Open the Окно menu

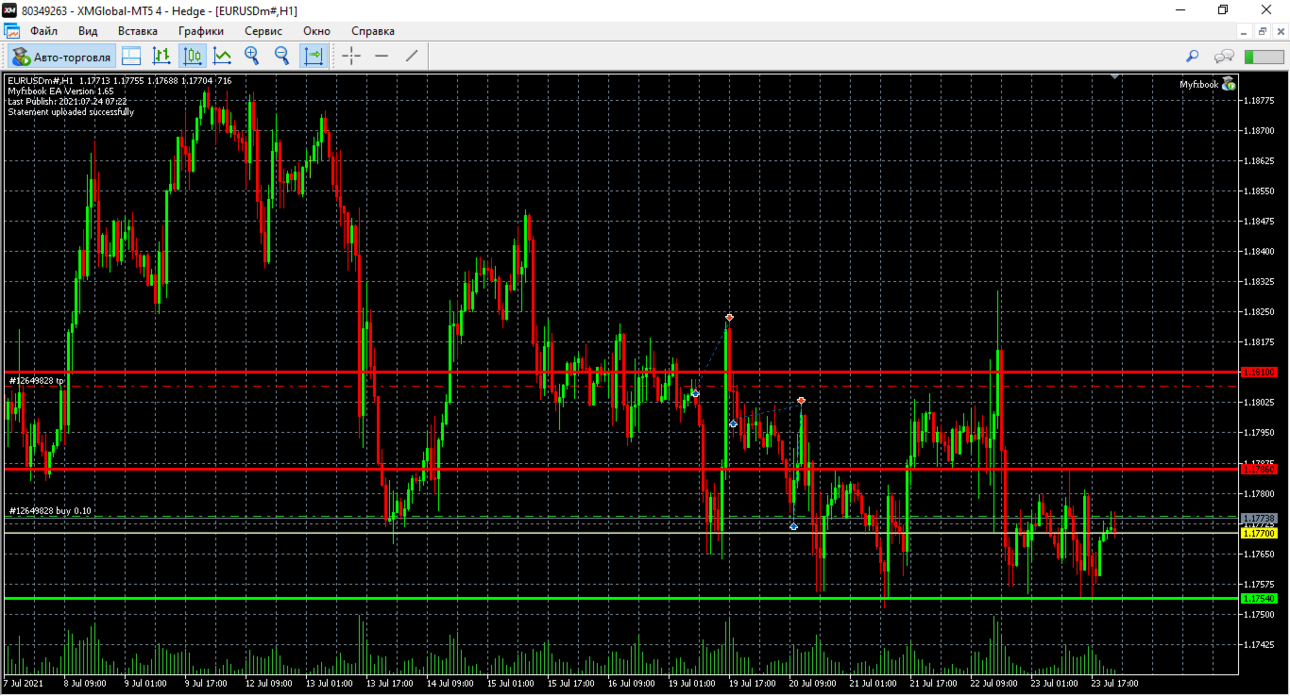pyautogui.click(x=317, y=31)
